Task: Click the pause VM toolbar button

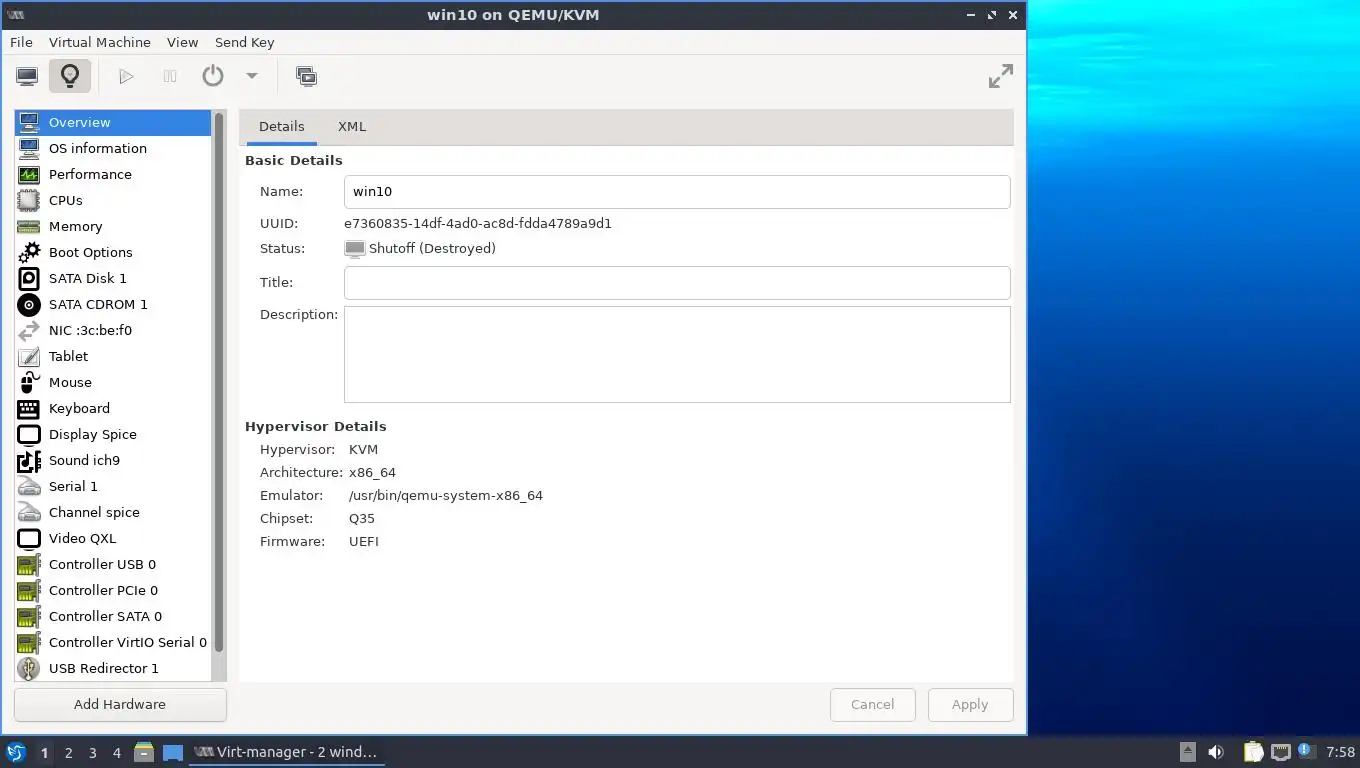Action: tap(170, 76)
